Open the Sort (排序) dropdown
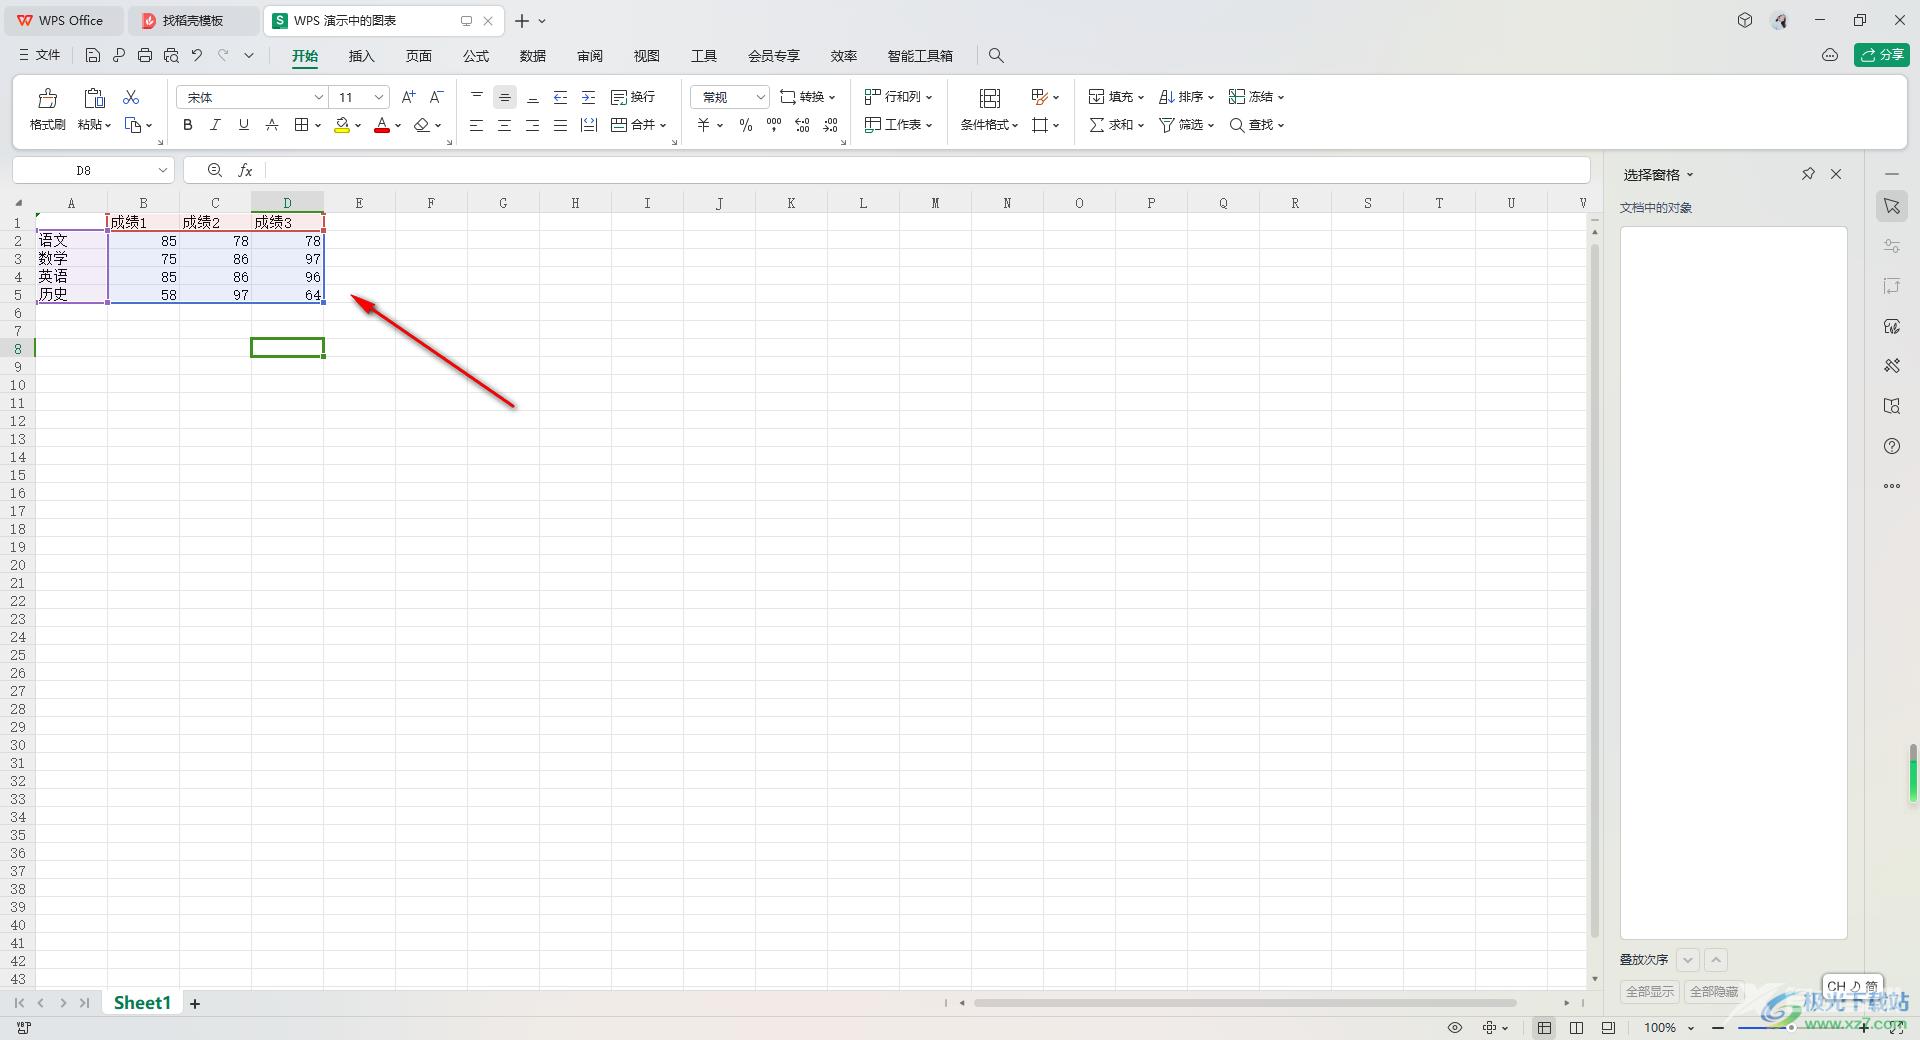The width and height of the screenshot is (1920, 1040). (x=1185, y=97)
